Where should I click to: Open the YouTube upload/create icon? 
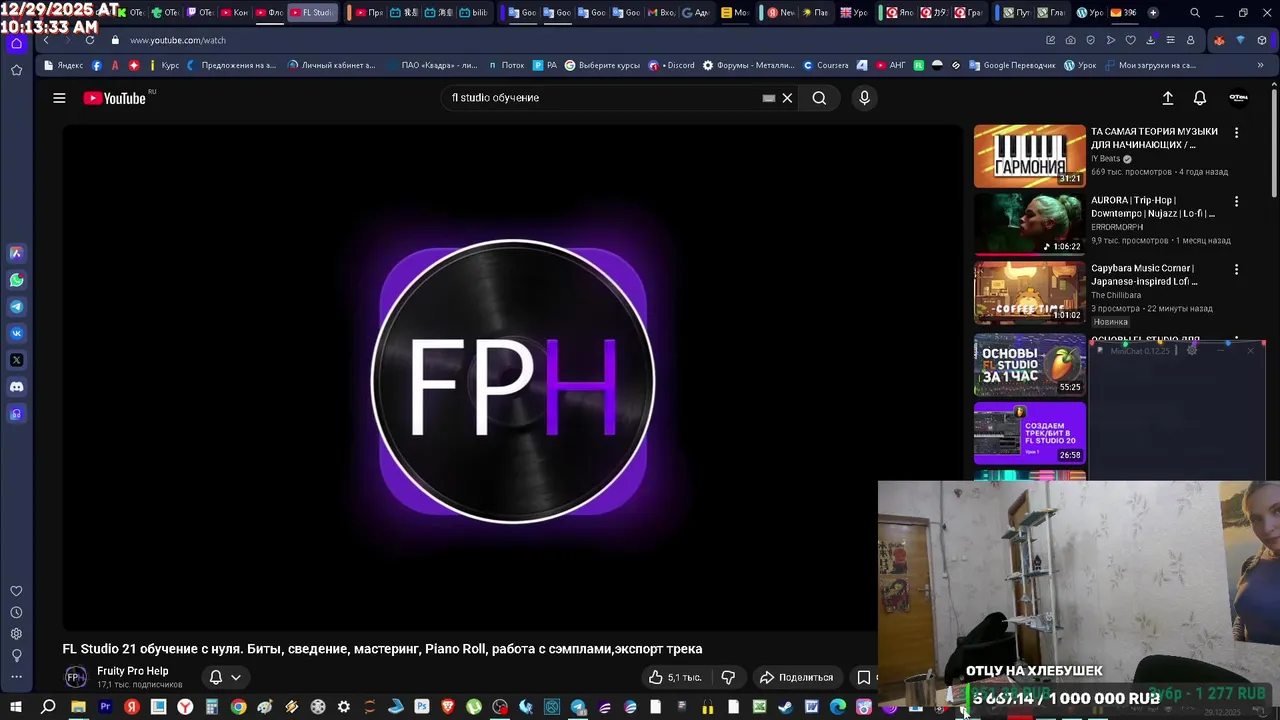tap(1167, 98)
